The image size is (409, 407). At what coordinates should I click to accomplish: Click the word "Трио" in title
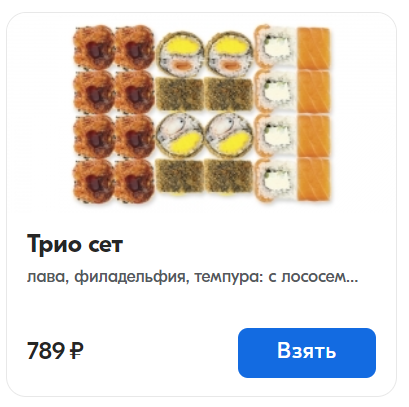click(54, 244)
